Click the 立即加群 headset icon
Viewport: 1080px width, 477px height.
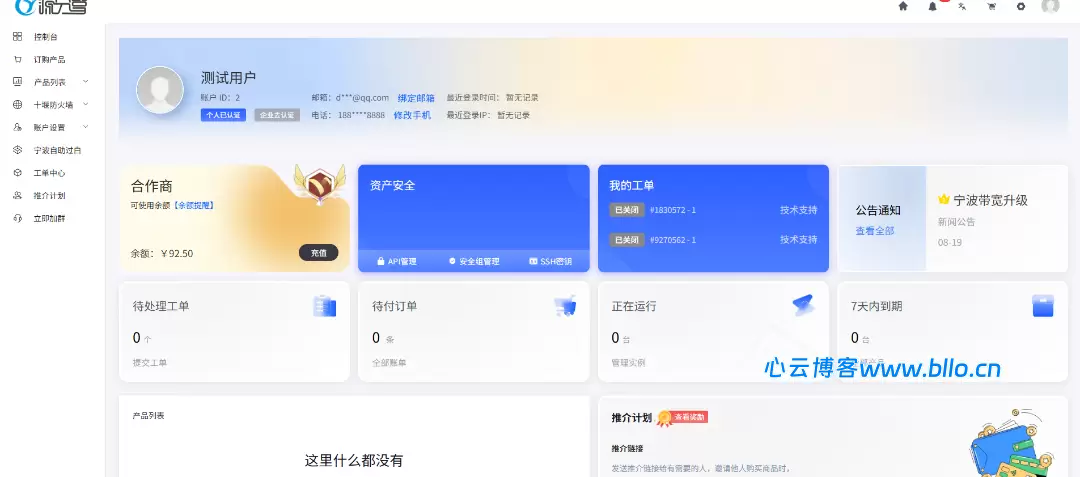[18, 218]
